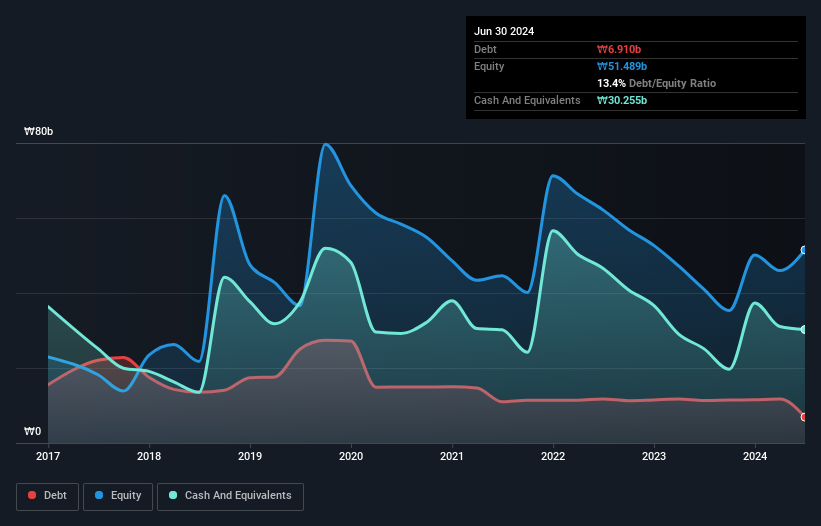Select the 2019 x-axis label
821x526 pixels.
250,456
